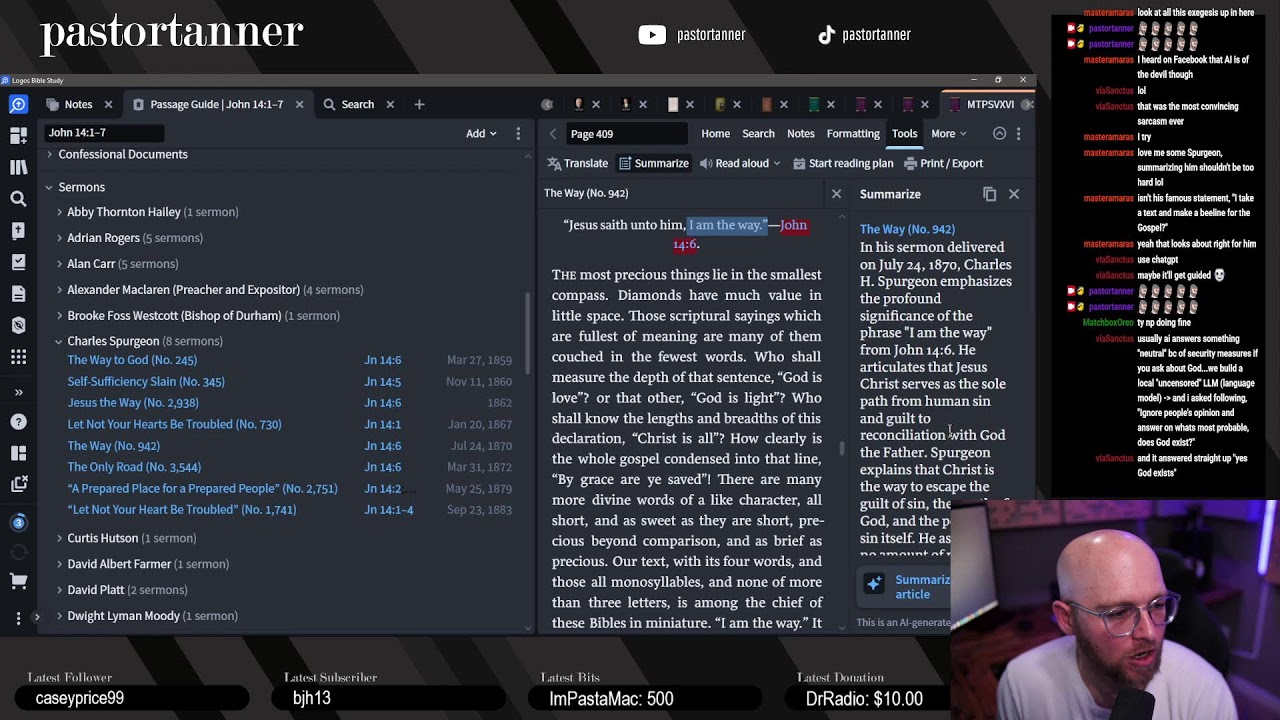Switch to the Notes tab
Image resolution: width=1280 pixels, height=720 pixels.
pyautogui.click(x=70, y=104)
